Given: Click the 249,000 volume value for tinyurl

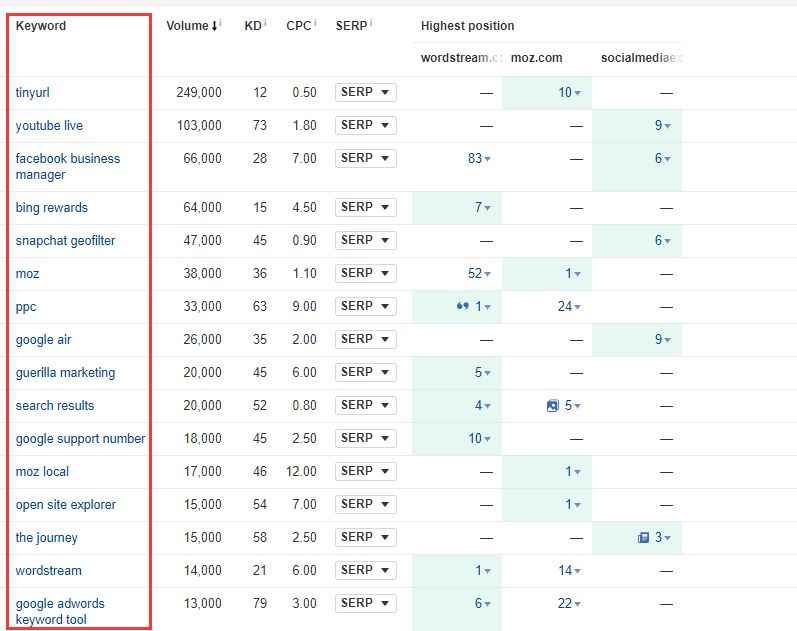Looking at the screenshot, I should coord(199,93).
